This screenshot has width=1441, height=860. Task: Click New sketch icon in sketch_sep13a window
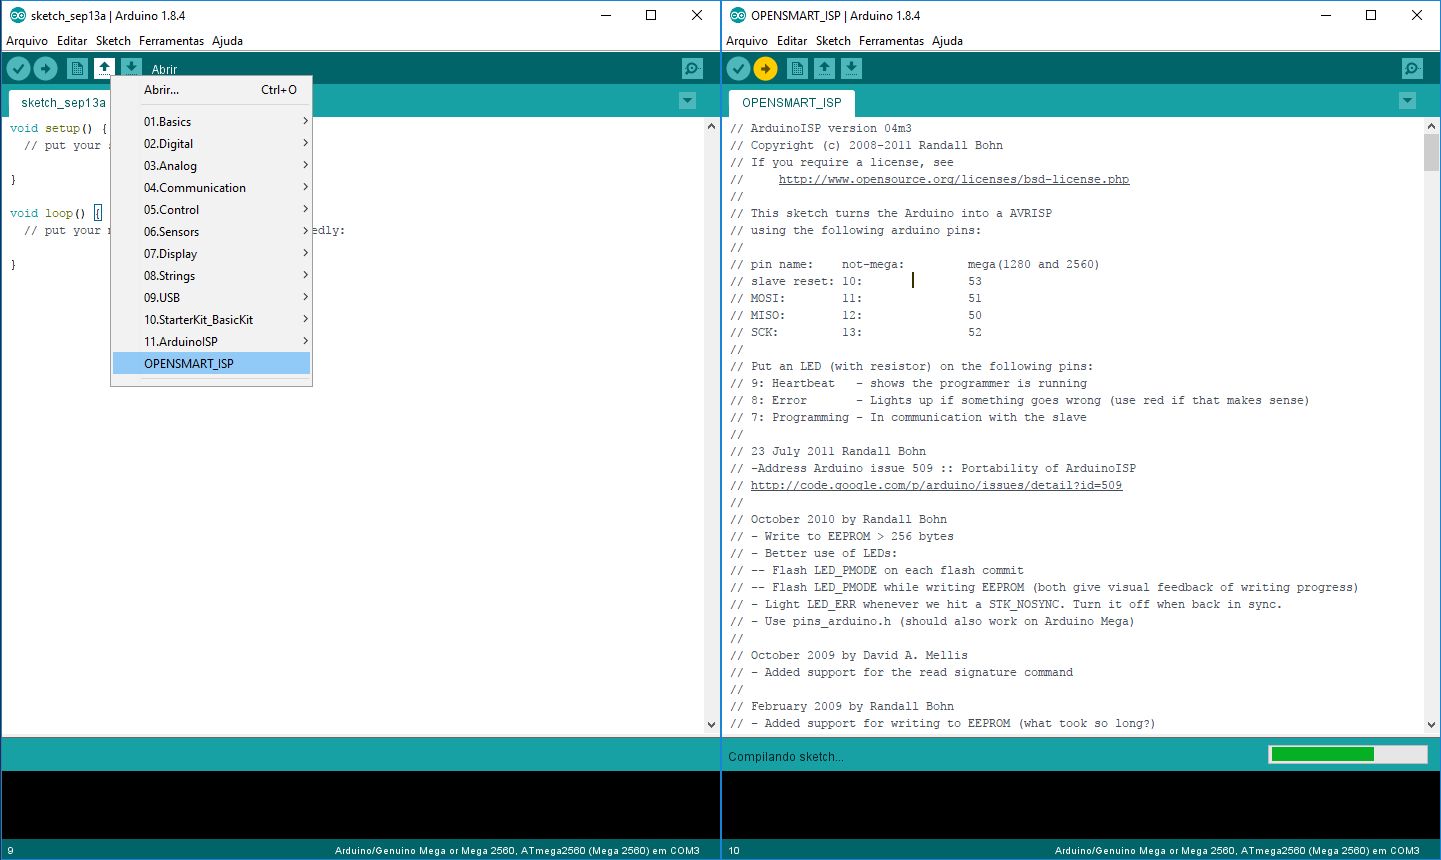(77, 68)
